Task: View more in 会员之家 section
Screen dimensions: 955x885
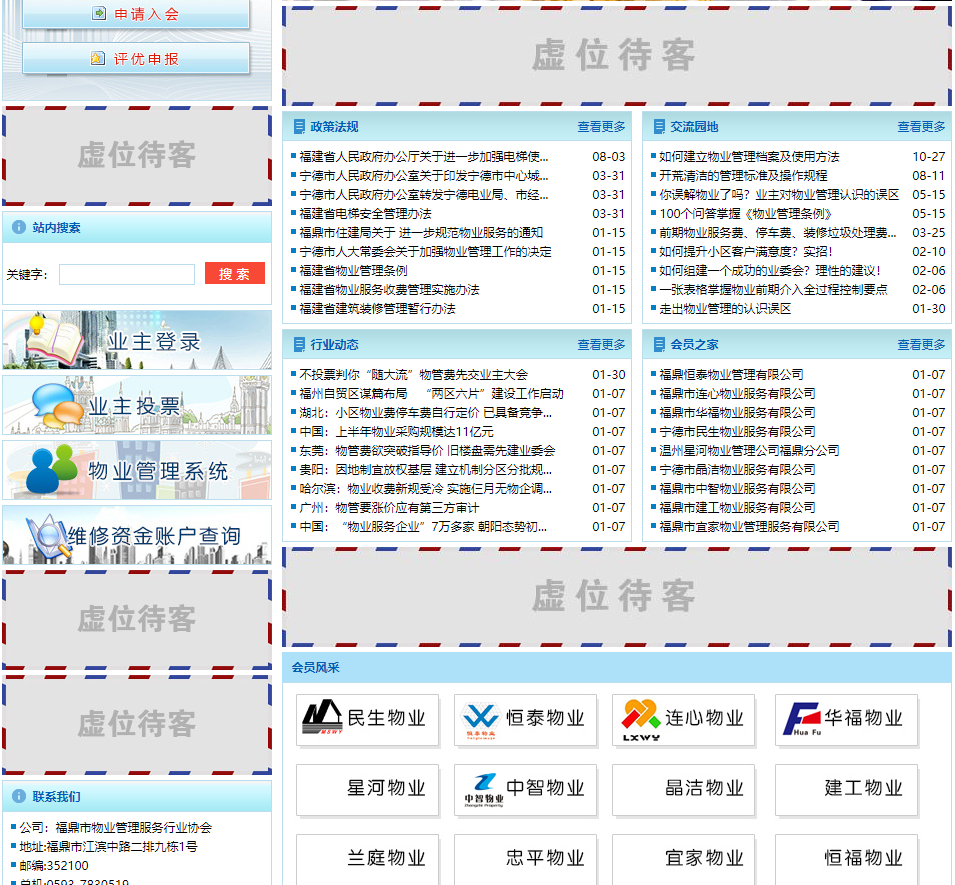Action: coord(920,345)
